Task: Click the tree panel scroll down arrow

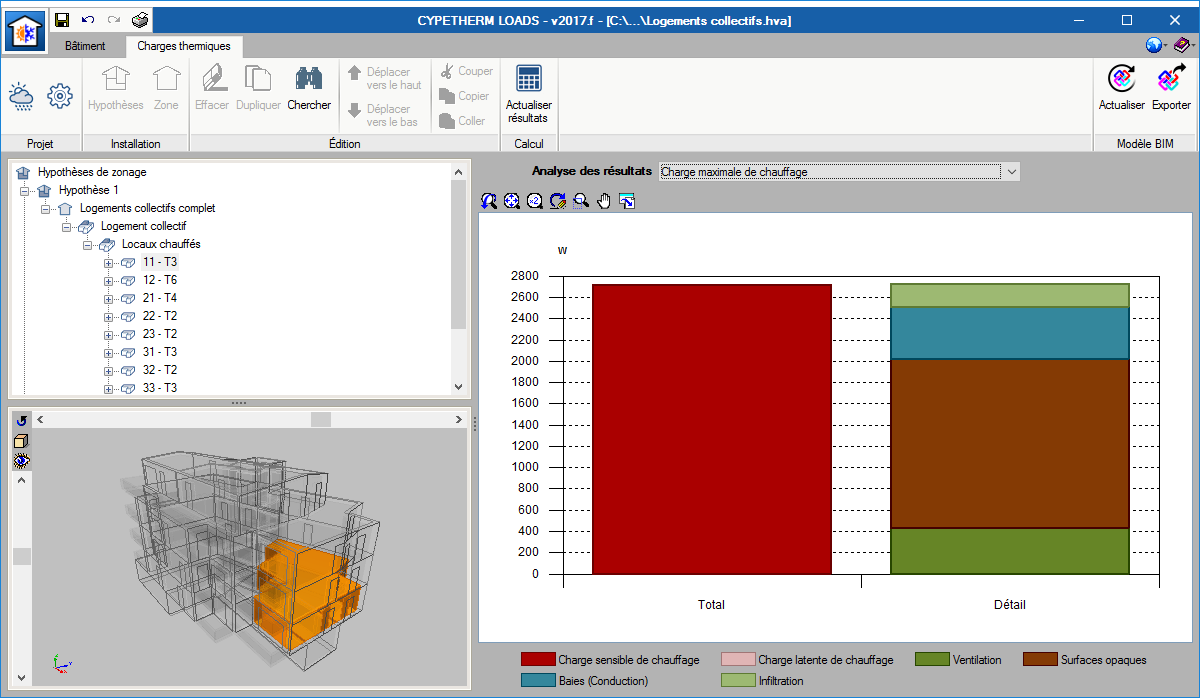Action: [x=458, y=387]
